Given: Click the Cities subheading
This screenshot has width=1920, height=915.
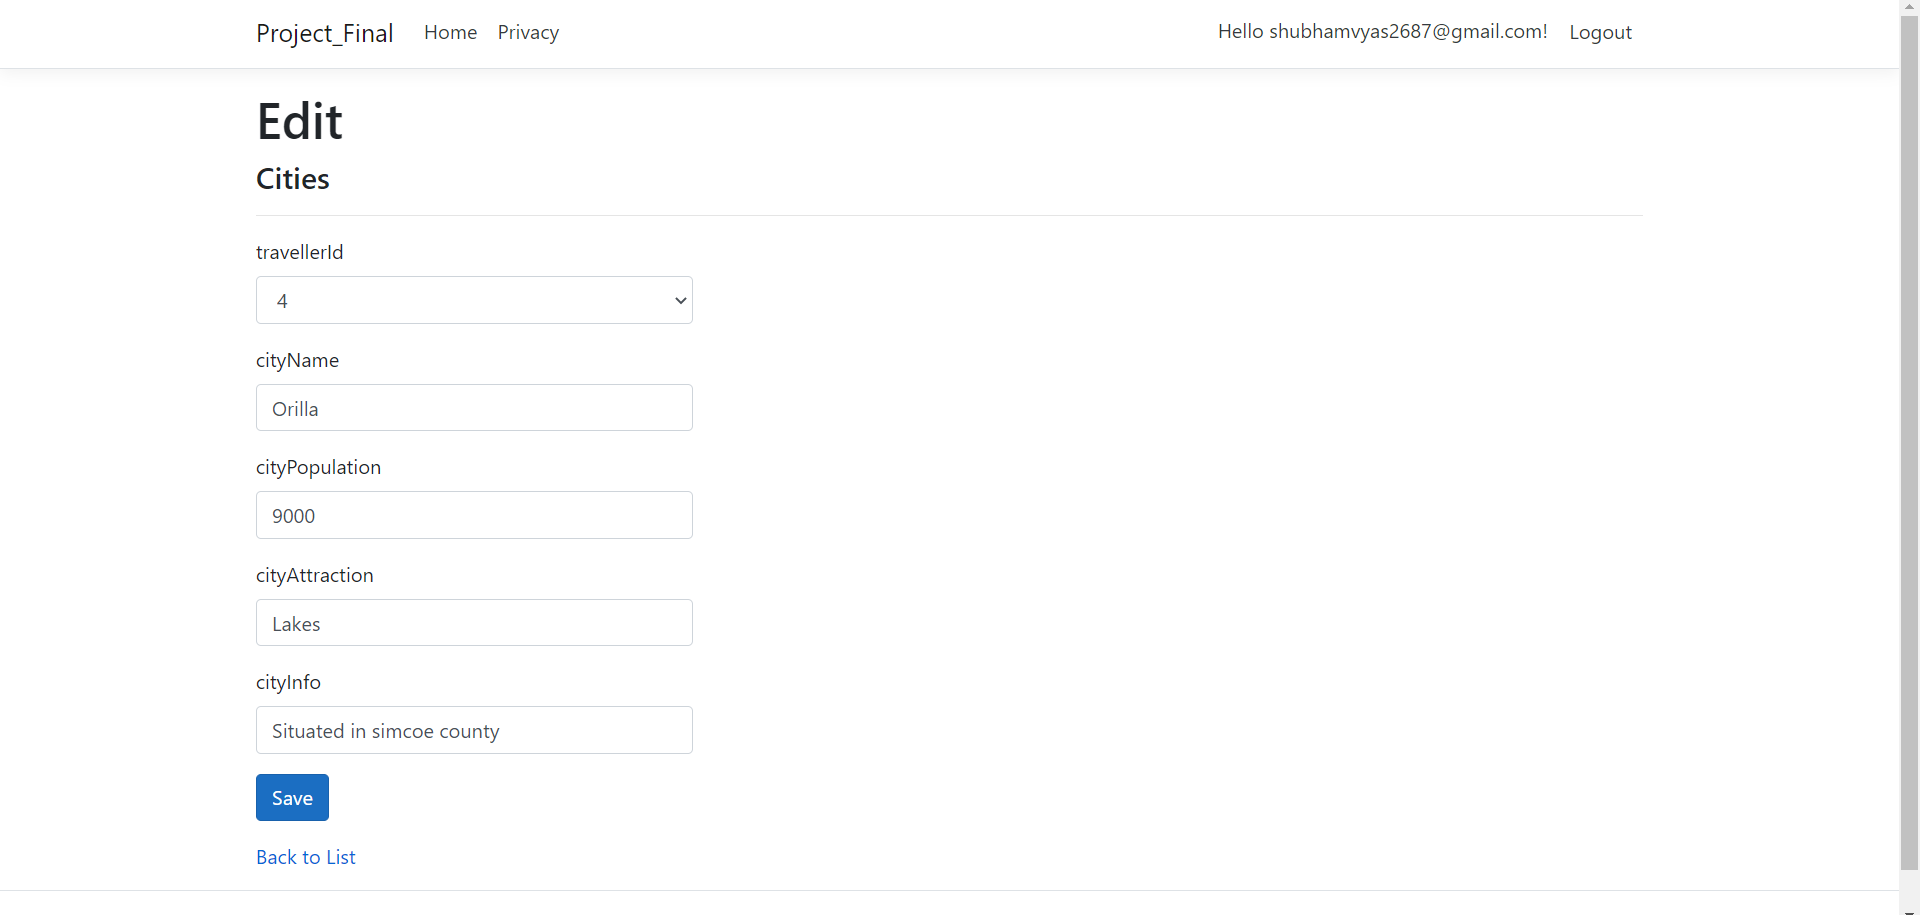Looking at the screenshot, I should [x=292, y=179].
